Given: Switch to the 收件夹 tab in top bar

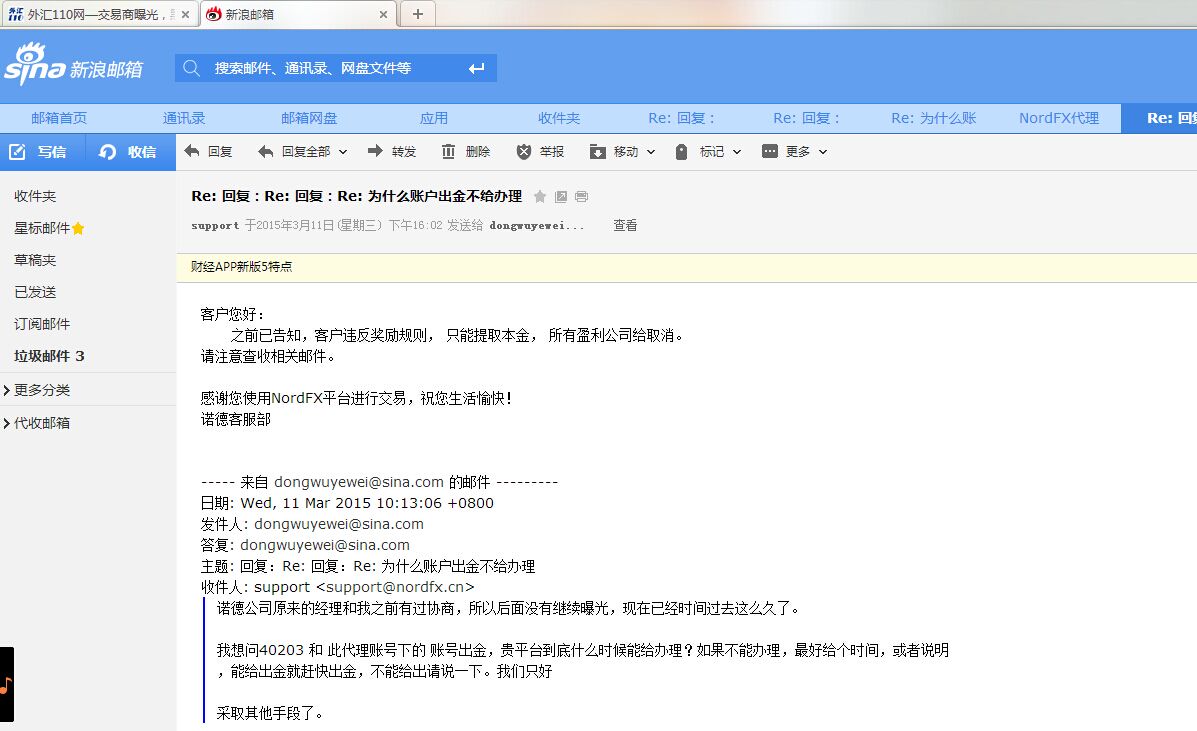Looking at the screenshot, I should coord(559,118).
